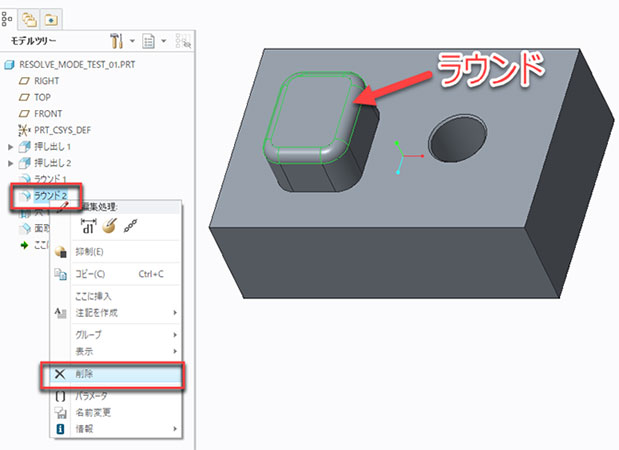Expand the 押し出し 2 feature node

[11, 162]
